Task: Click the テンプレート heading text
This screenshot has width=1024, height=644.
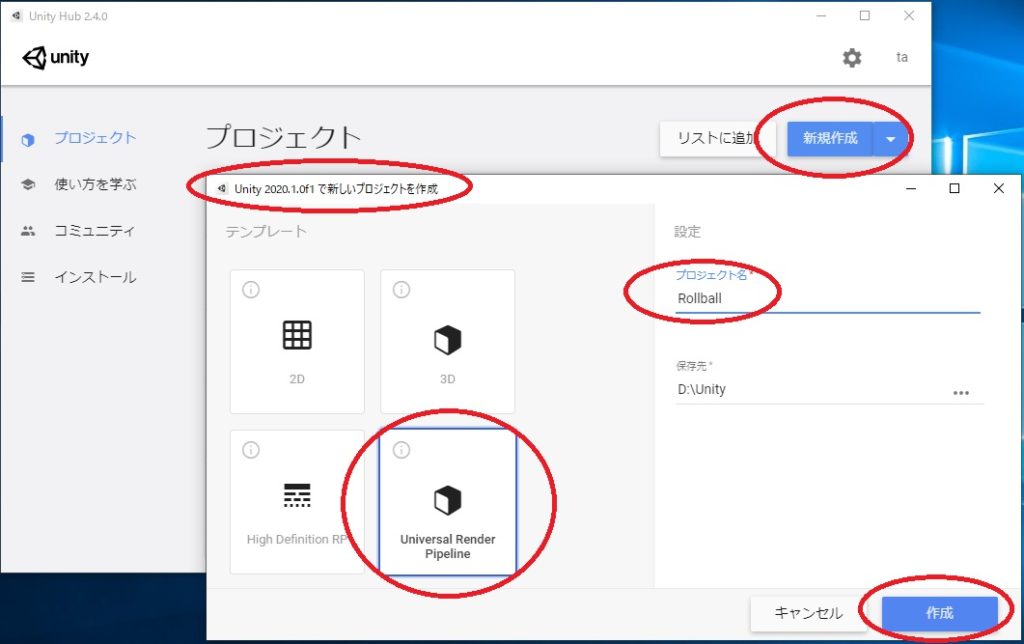Action: [266, 231]
